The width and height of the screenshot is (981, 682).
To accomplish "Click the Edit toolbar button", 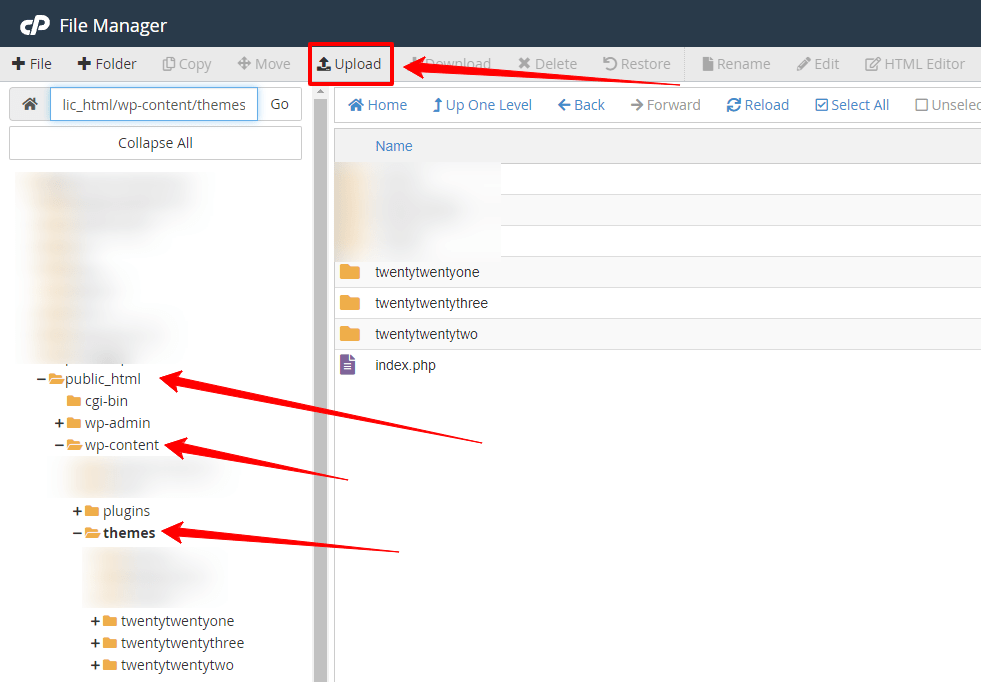I will (x=818, y=64).
